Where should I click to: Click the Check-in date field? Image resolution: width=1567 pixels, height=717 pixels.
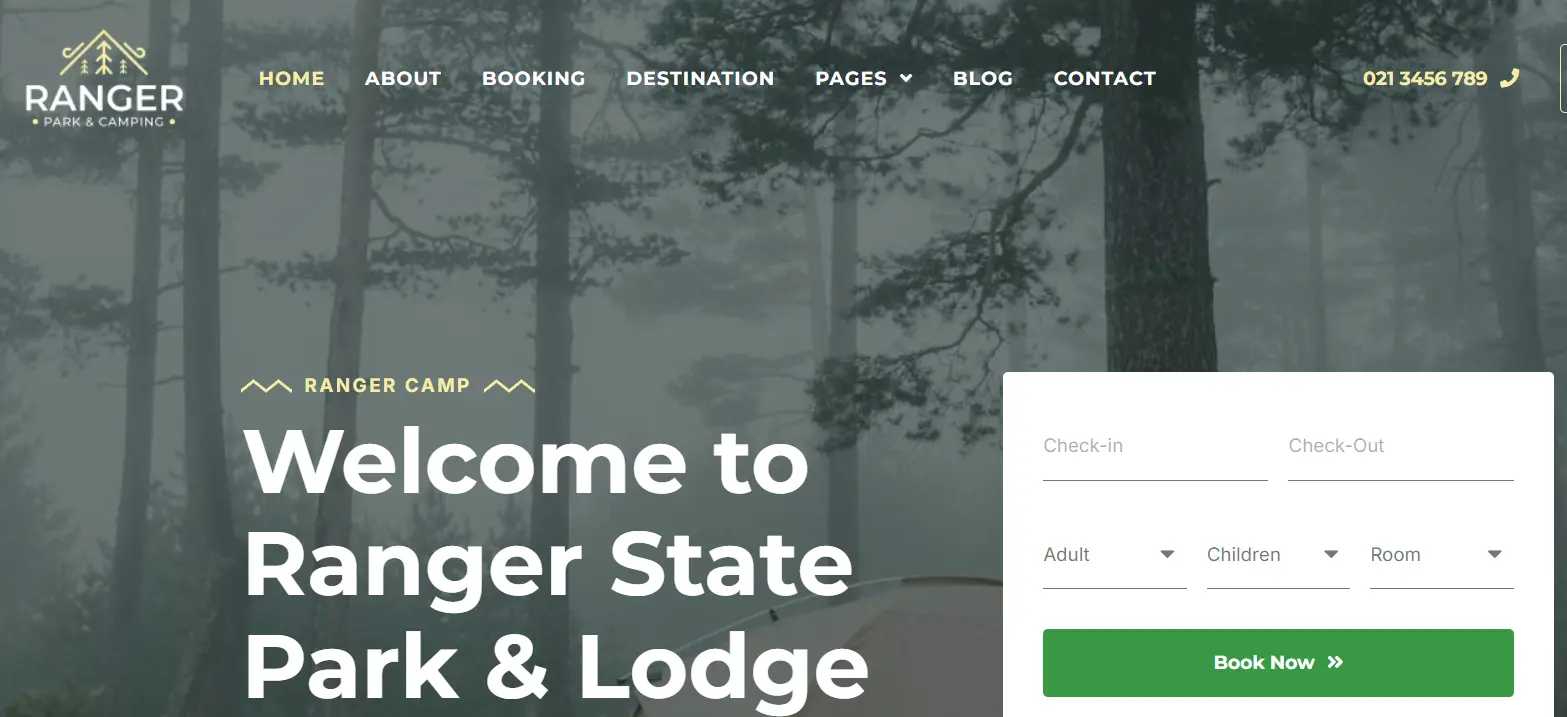tap(1155, 453)
